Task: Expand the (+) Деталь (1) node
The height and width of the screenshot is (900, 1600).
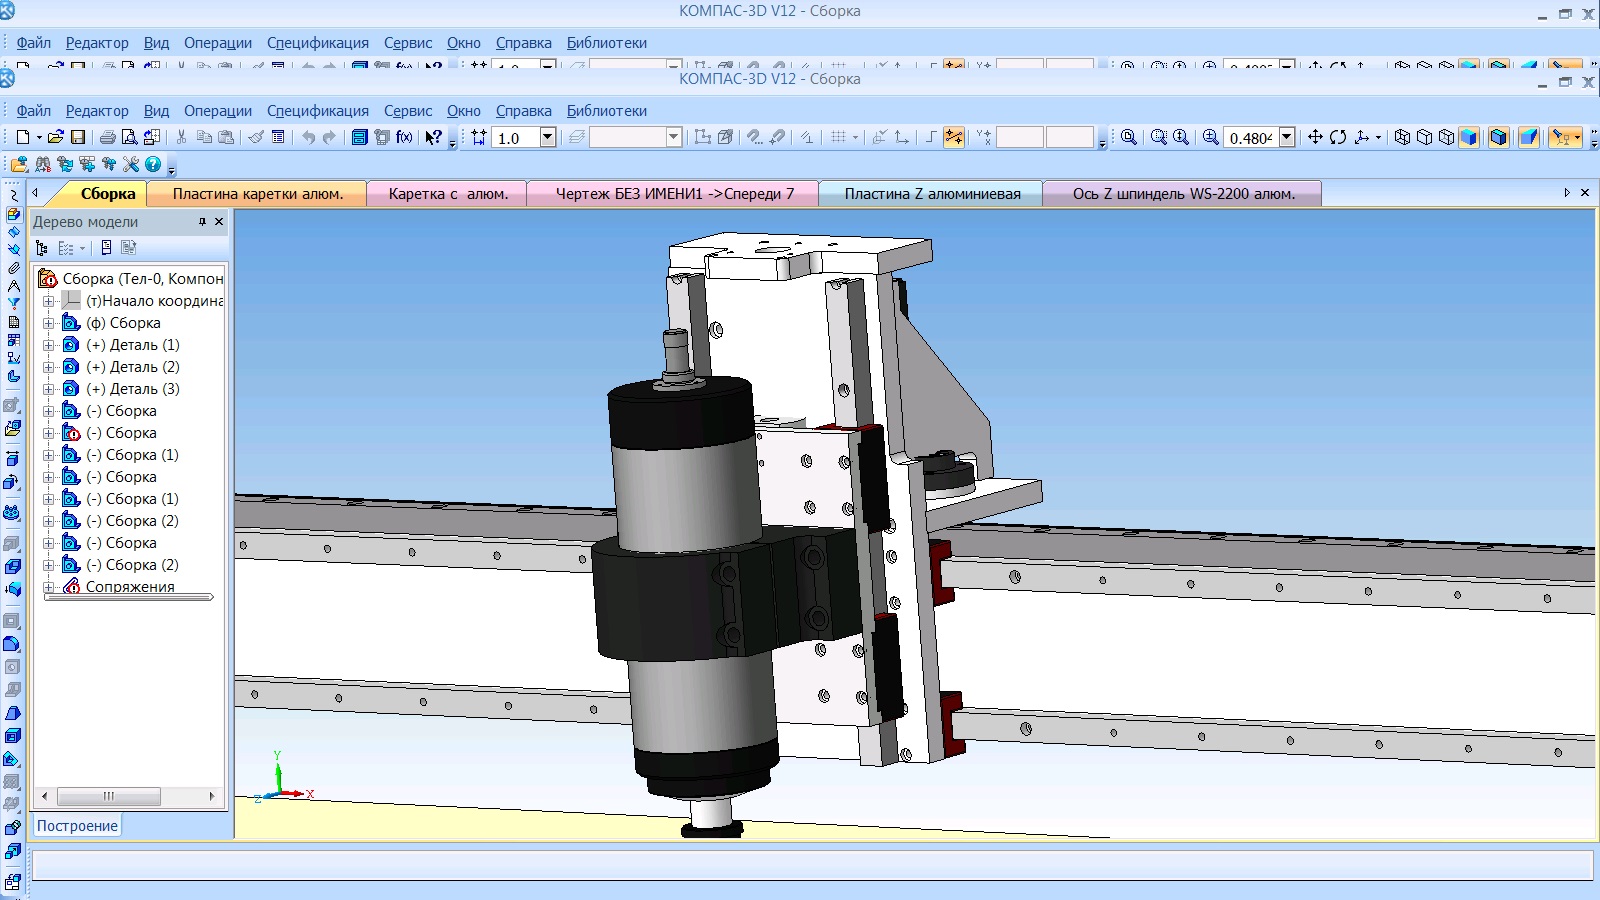Action: [48, 345]
